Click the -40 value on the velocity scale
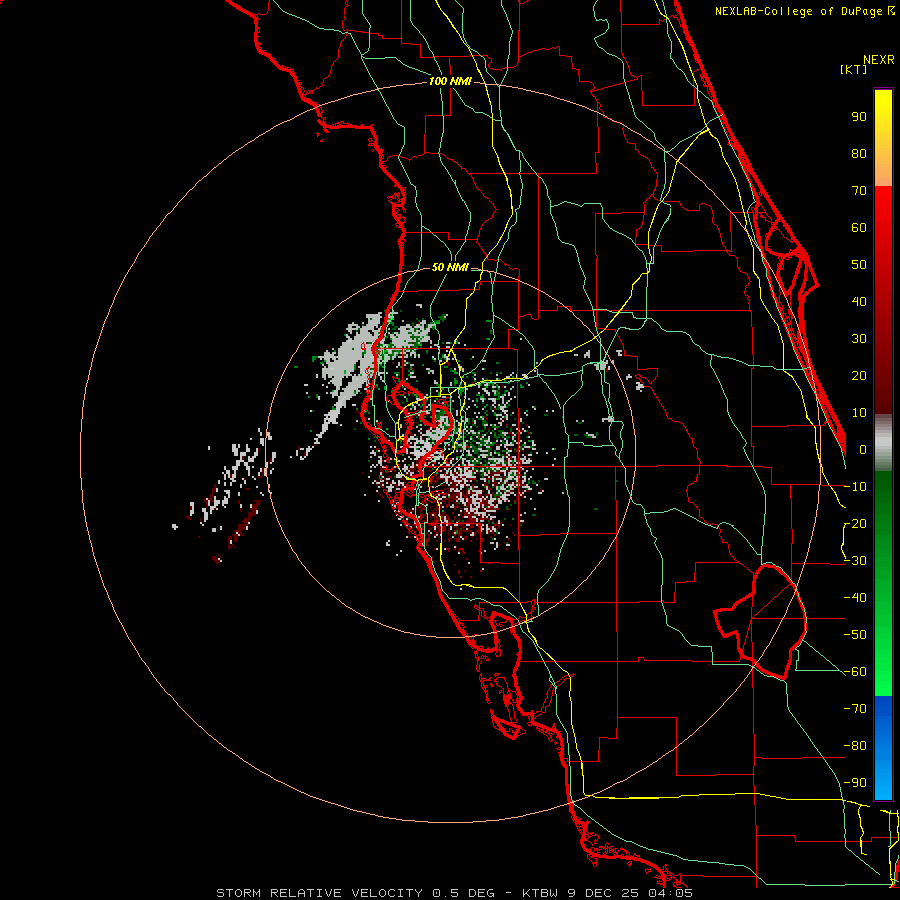The width and height of the screenshot is (900, 900). (855, 598)
